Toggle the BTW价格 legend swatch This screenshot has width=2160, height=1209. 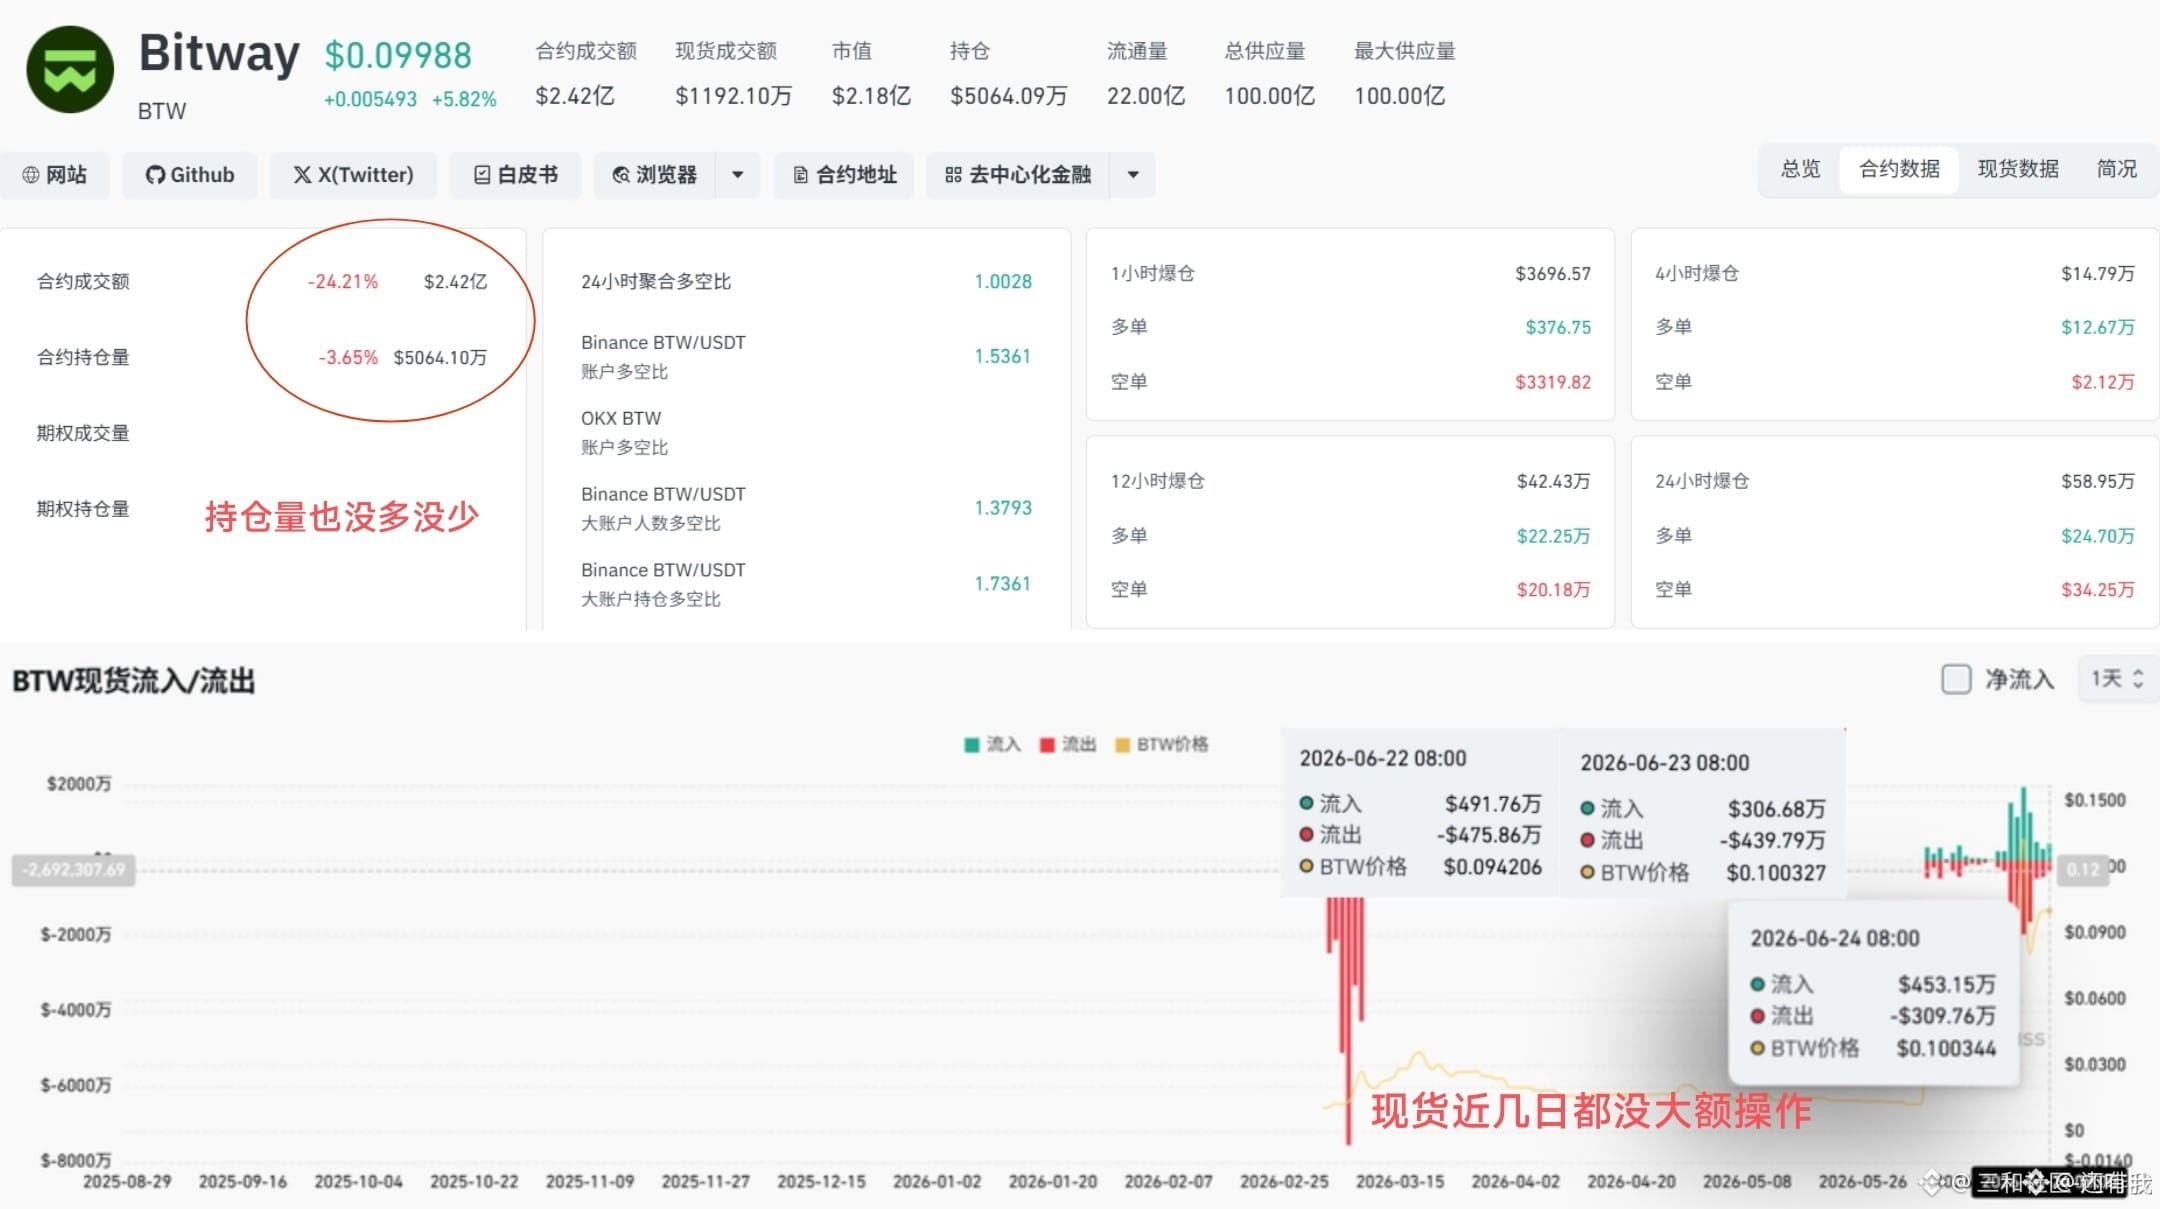(x=1122, y=745)
